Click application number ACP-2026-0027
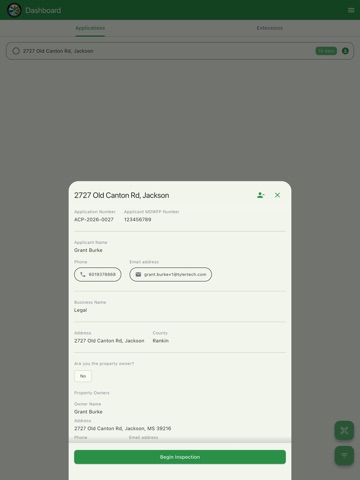 pyautogui.click(x=94, y=219)
